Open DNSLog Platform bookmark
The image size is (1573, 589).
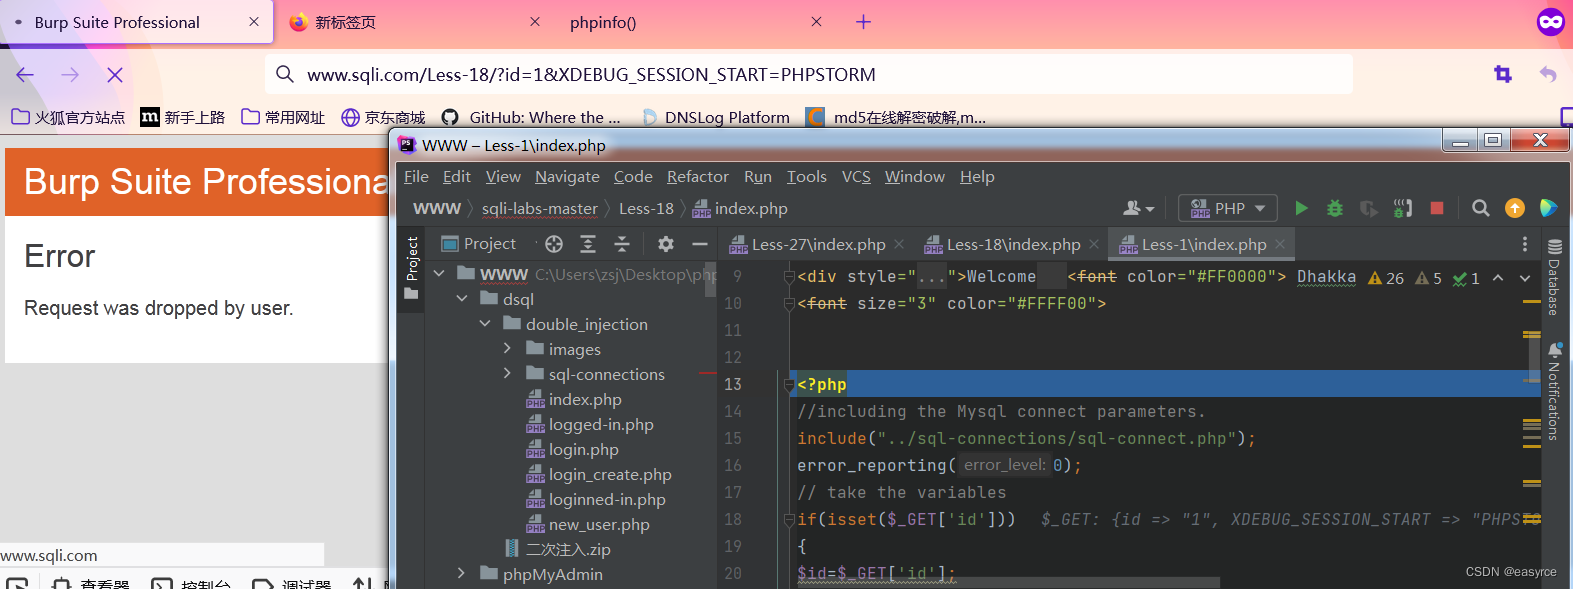point(716,118)
